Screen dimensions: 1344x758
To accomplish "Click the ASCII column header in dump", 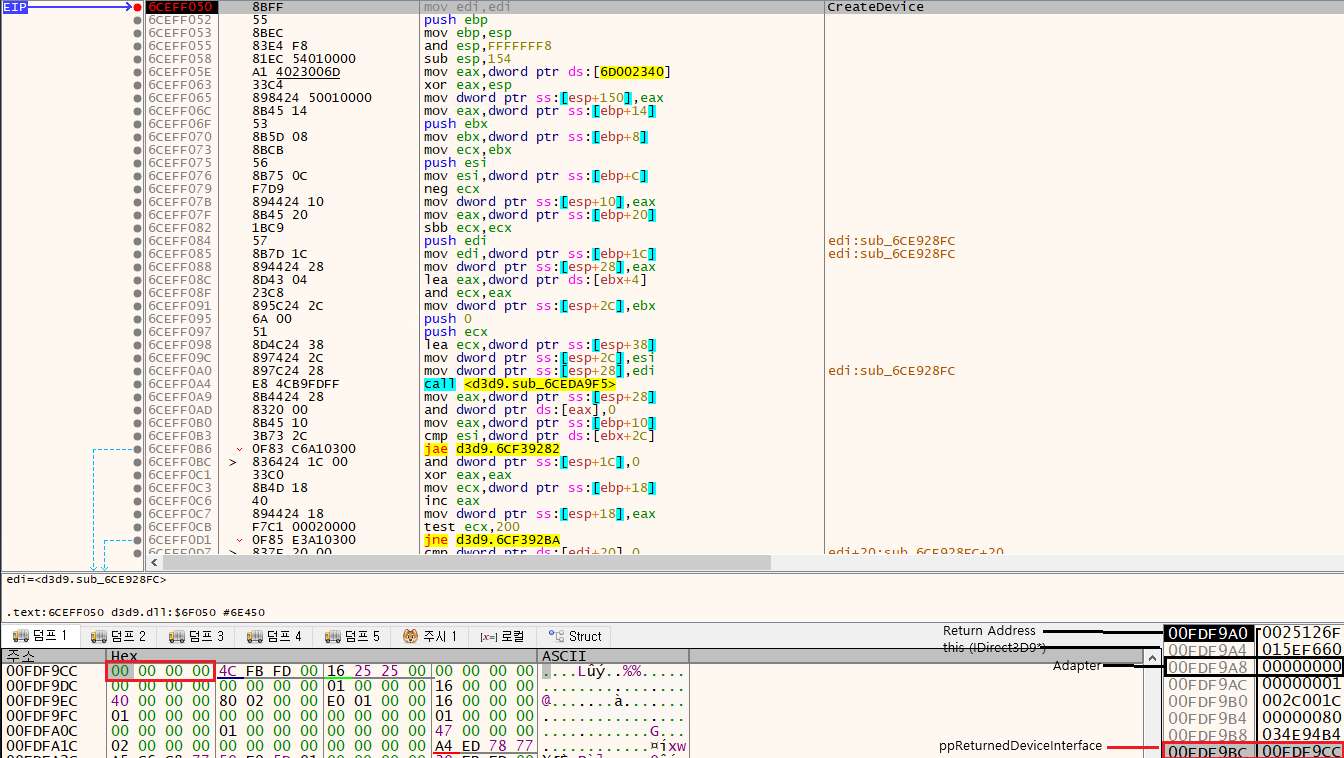I will tap(612, 656).
